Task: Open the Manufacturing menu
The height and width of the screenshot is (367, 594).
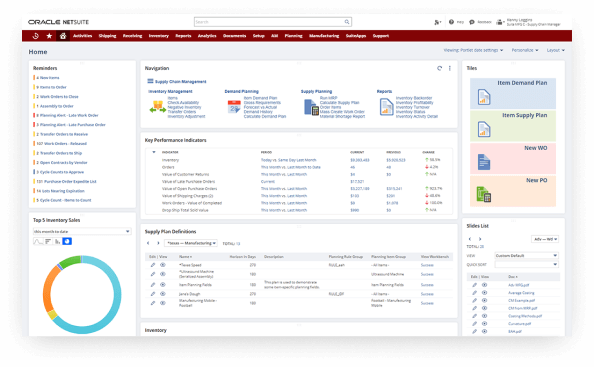Action: tap(324, 36)
